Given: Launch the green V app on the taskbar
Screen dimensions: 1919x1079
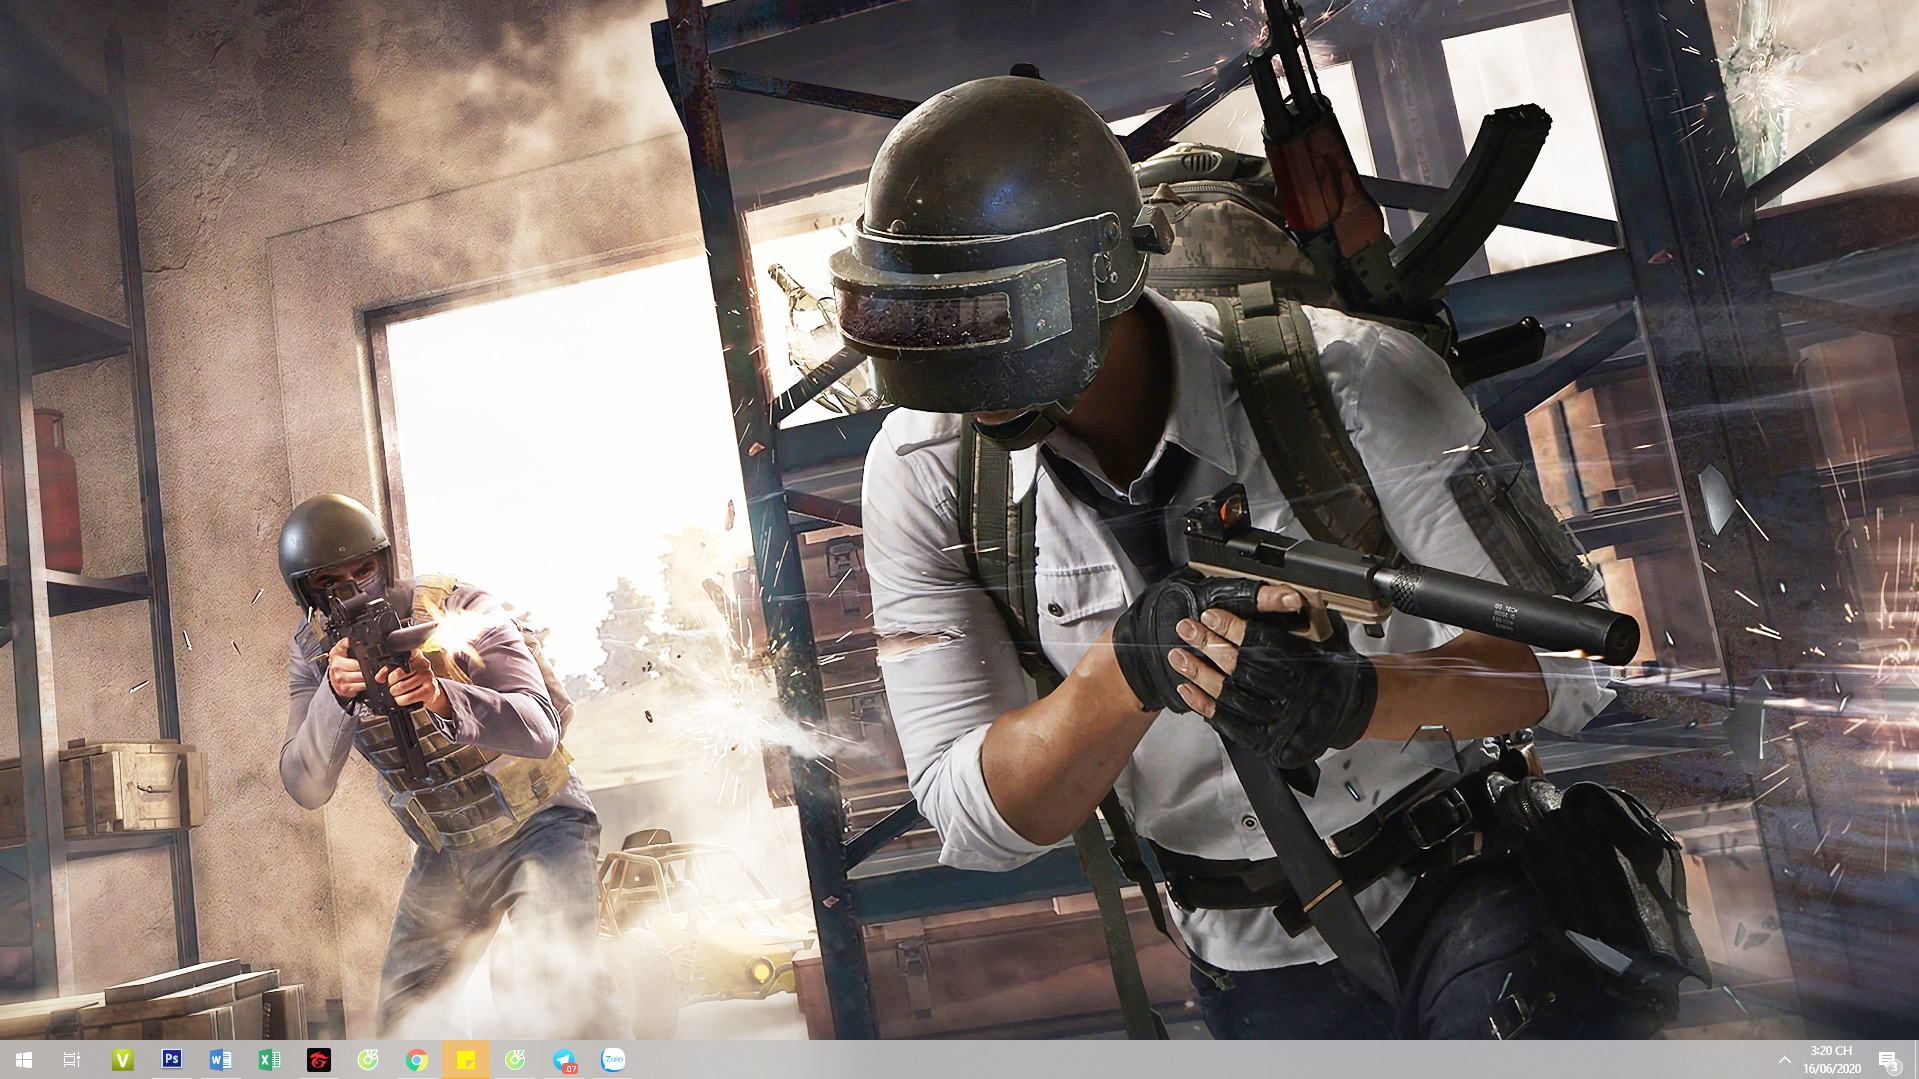Looking at the screenshot, I should point(122,1059).
